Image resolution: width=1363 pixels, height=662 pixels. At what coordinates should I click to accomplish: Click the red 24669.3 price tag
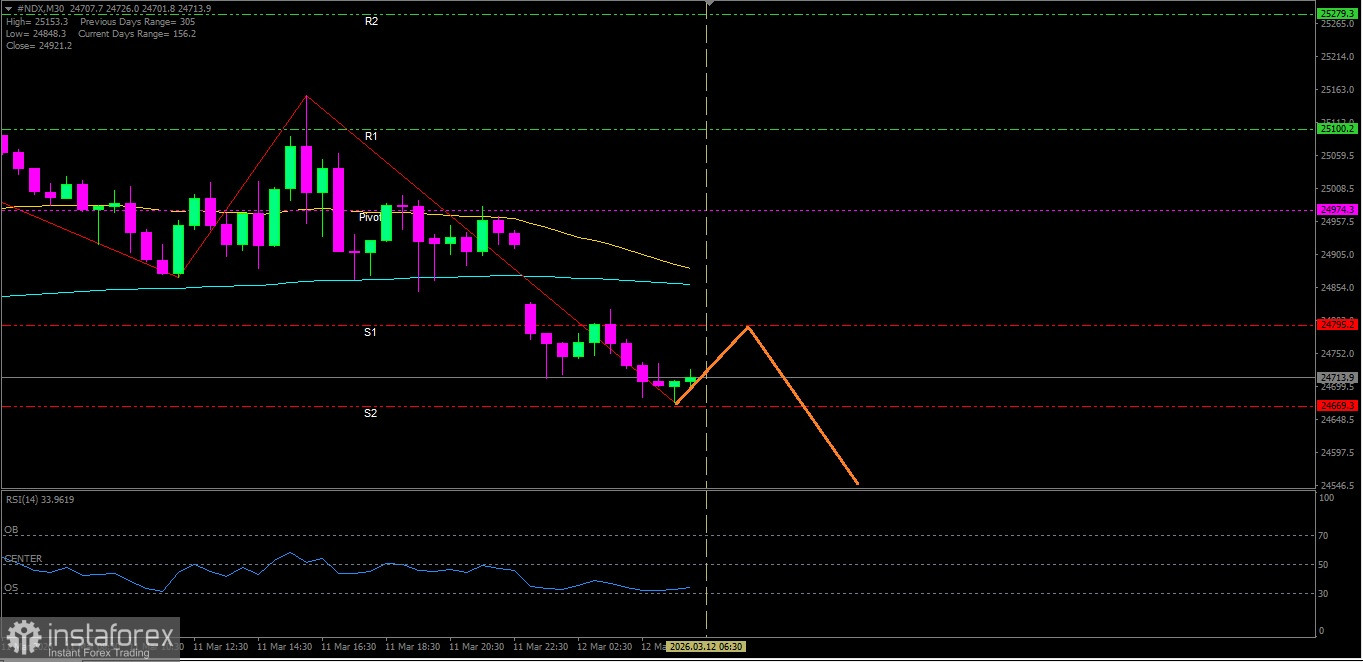point(1338,405)
